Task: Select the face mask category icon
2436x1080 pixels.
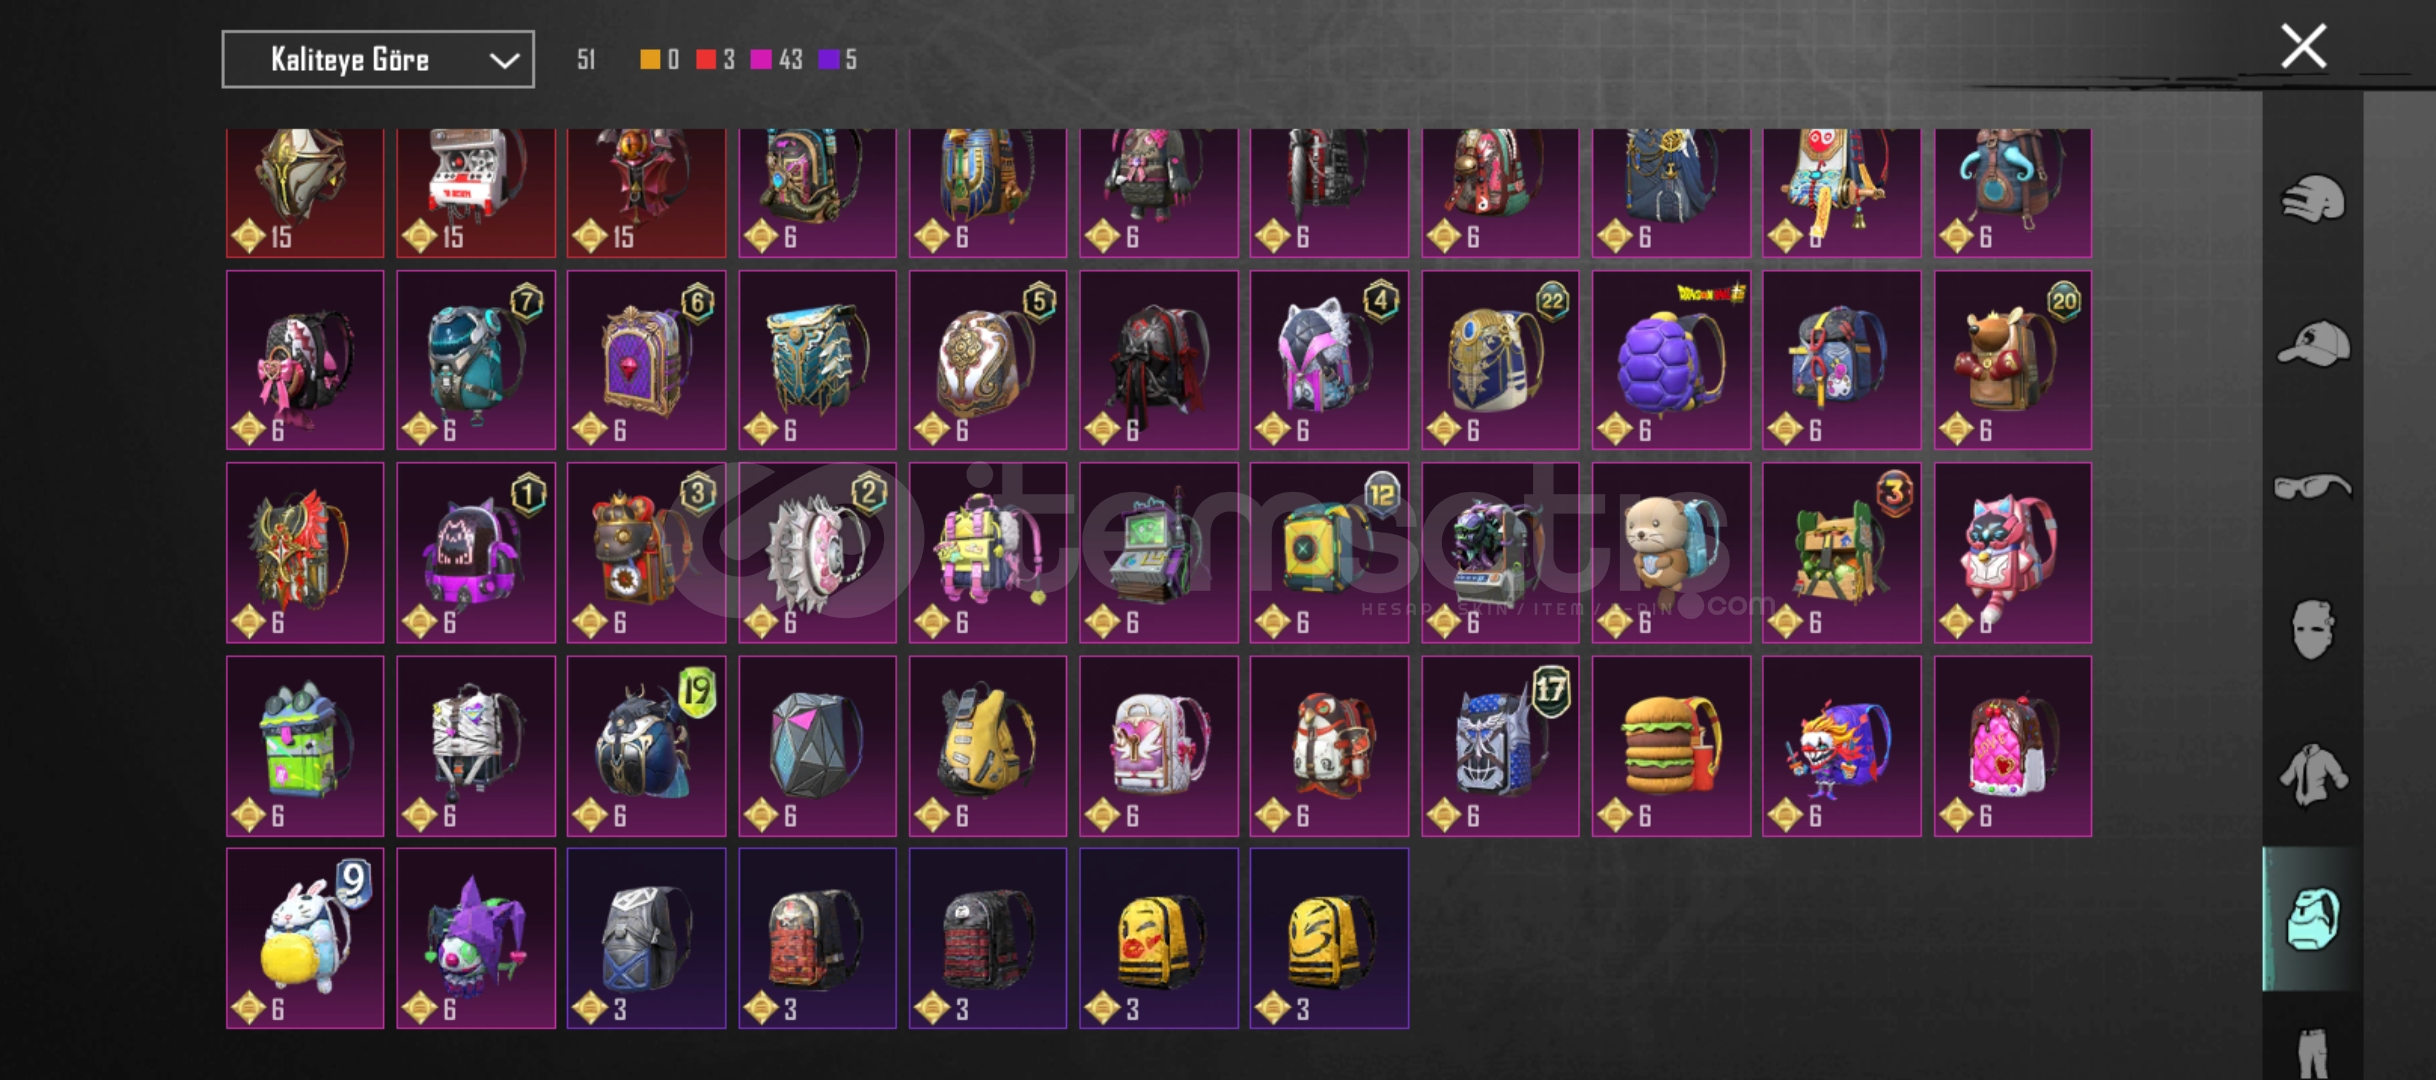Action: click(x=2312, y=629)
